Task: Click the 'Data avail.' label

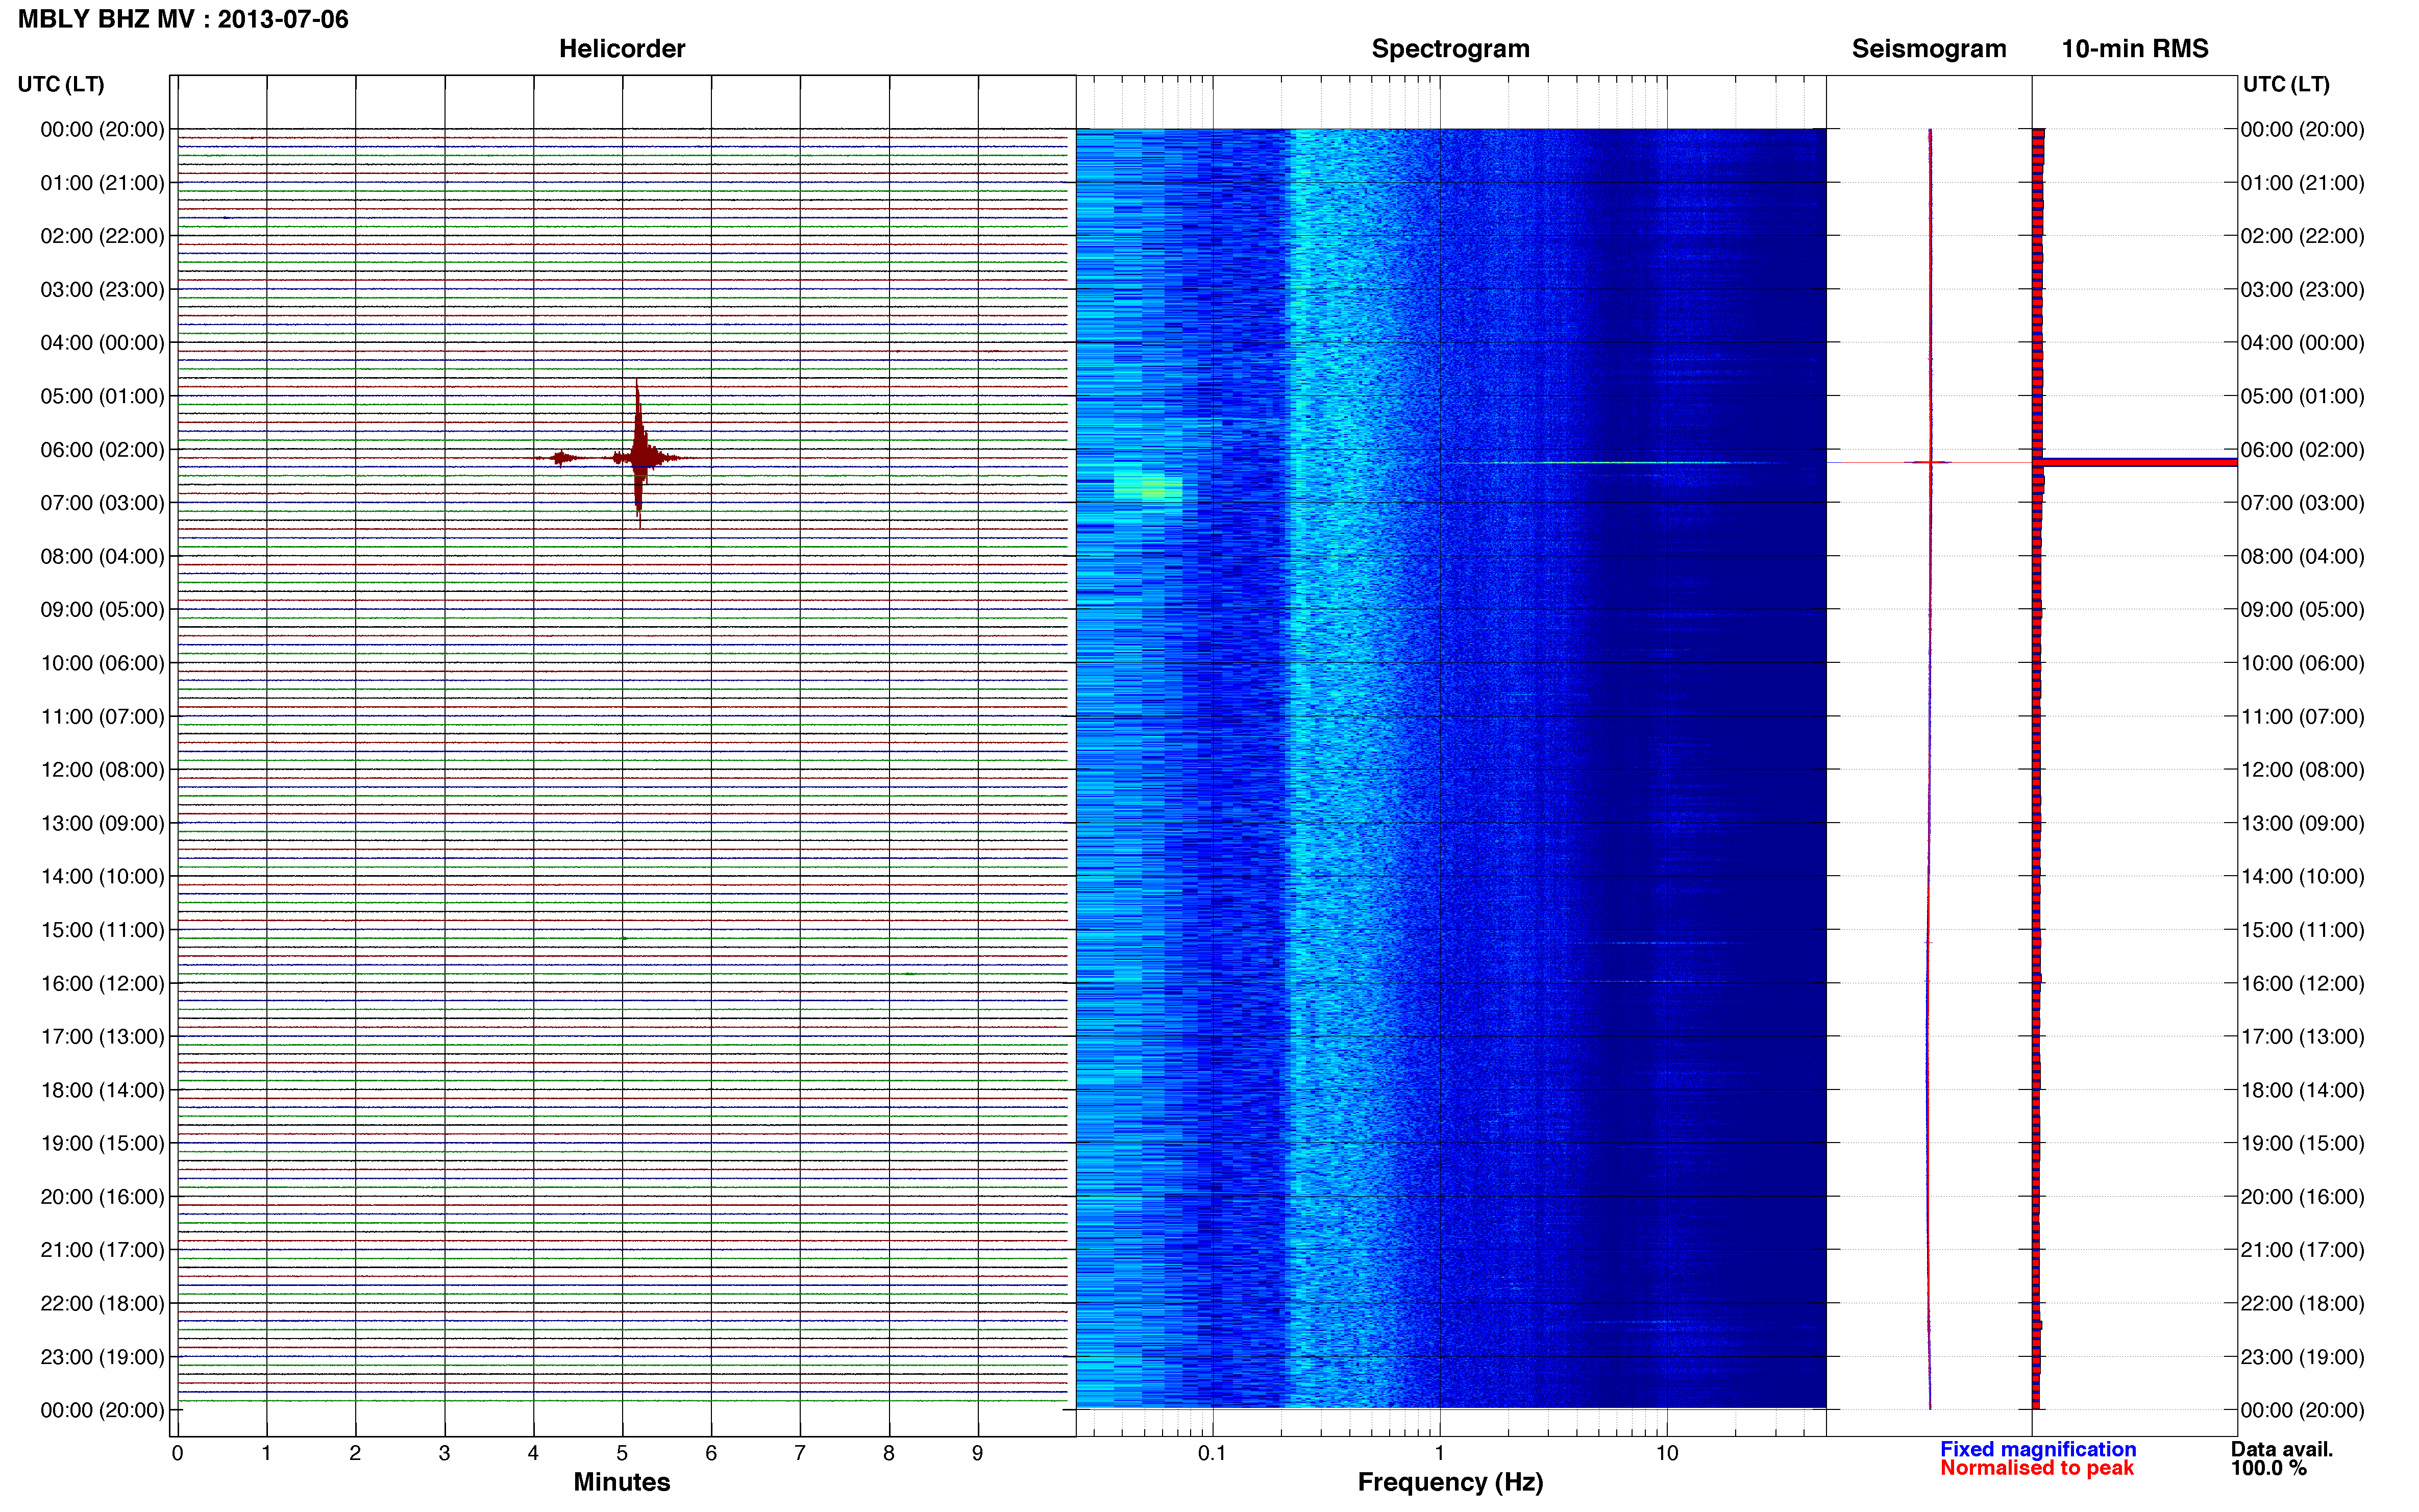Action: [2282, 1449]
